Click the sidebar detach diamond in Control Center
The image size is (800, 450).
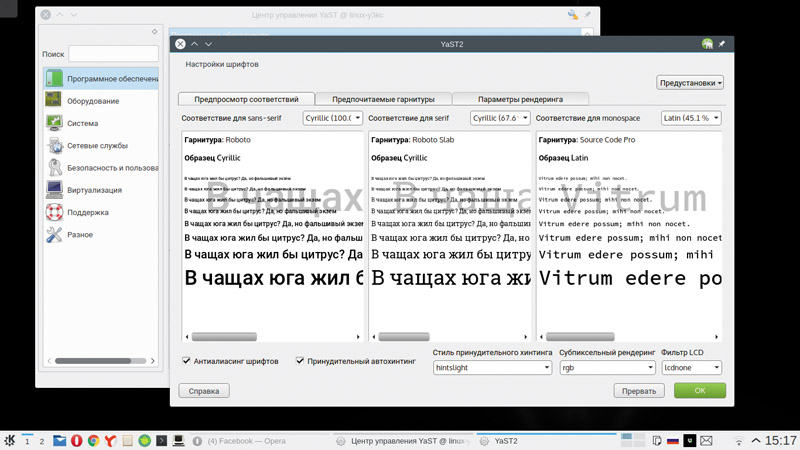click(155, 32)
